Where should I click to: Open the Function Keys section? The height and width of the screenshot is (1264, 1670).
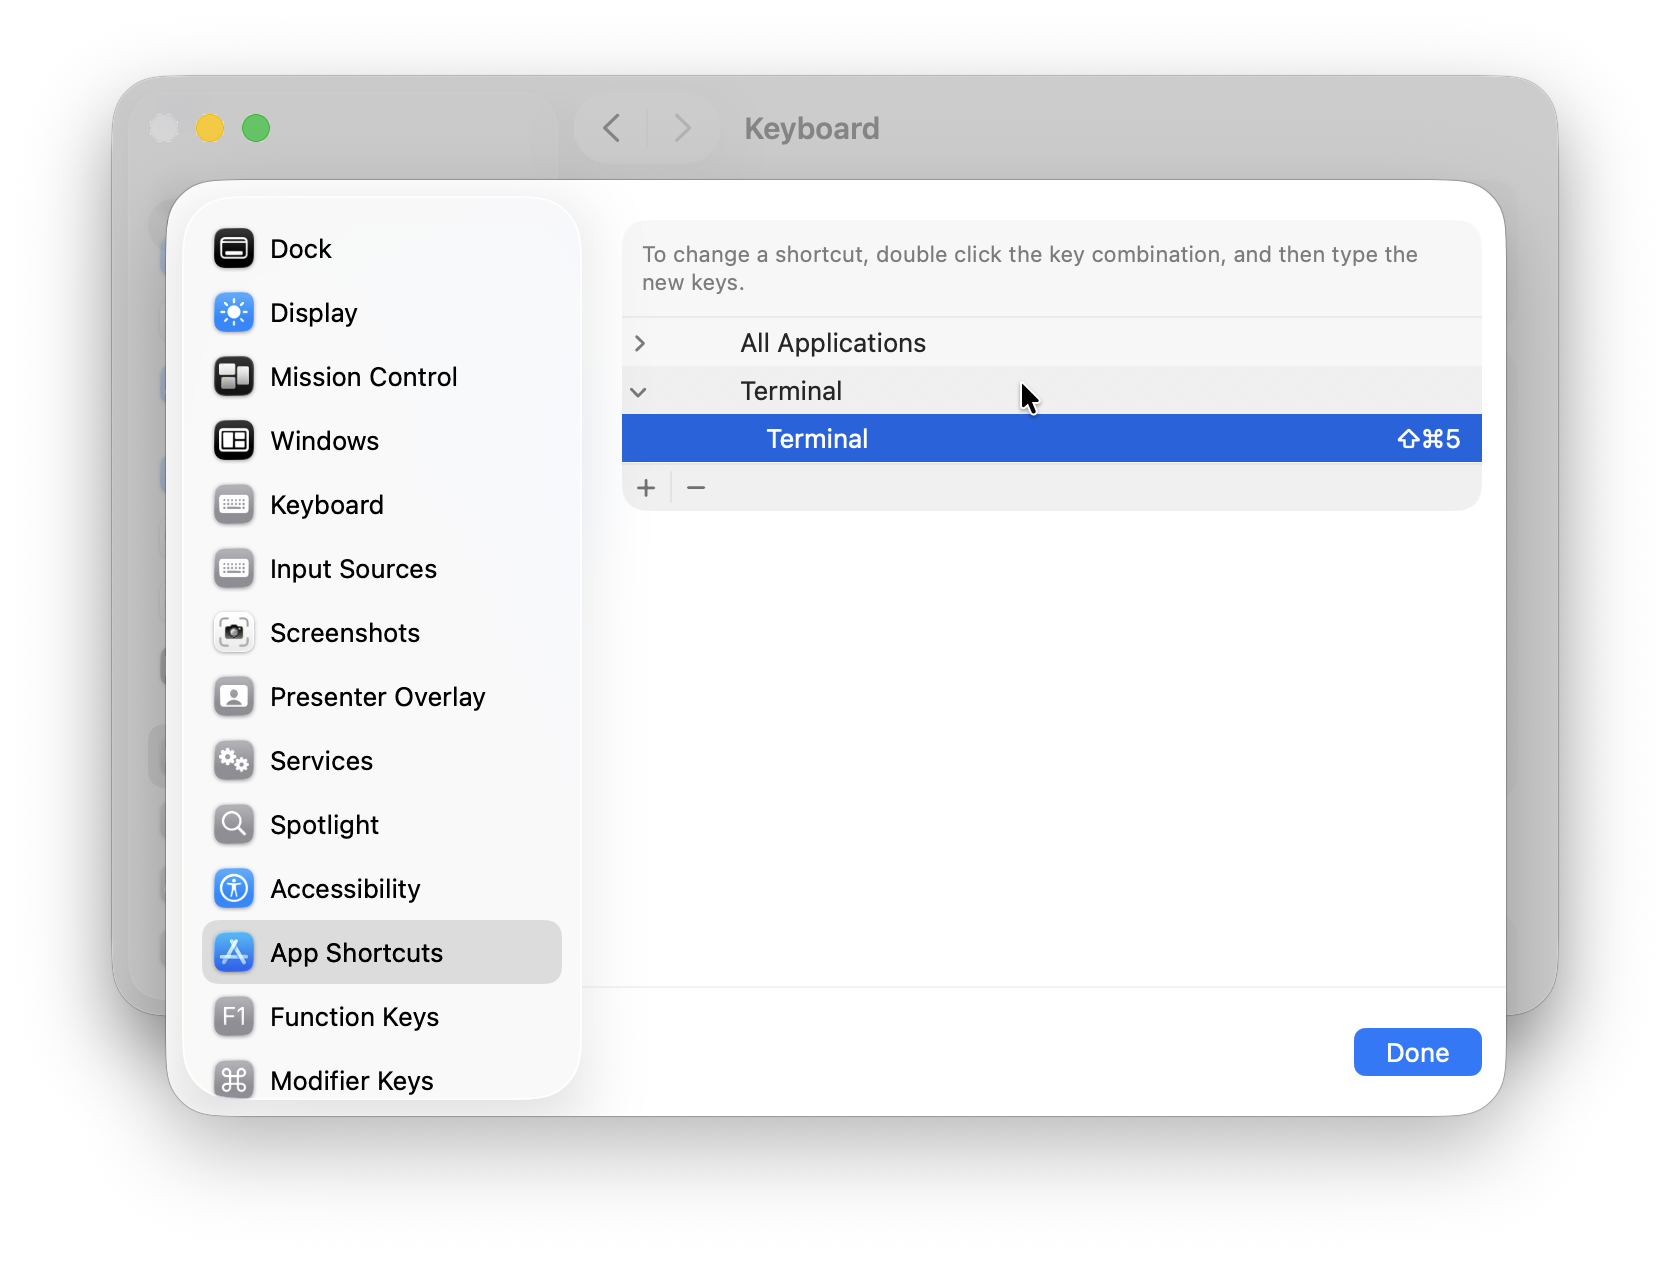(355, 1016)
